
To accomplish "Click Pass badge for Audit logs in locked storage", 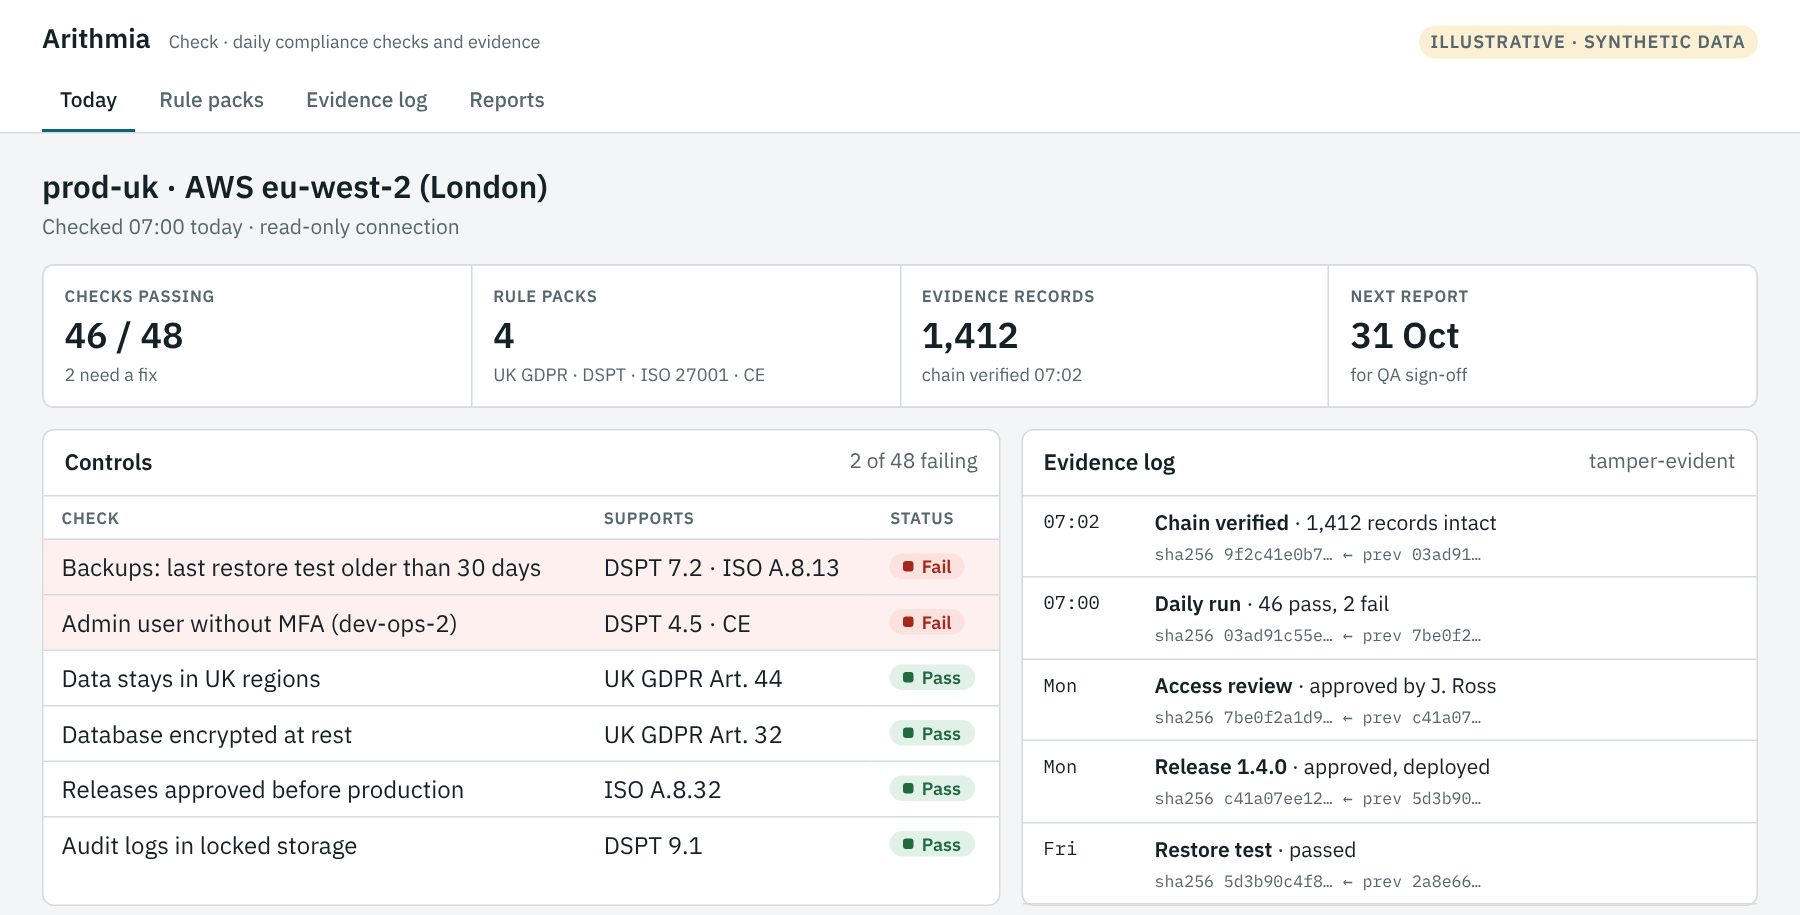I will click(x=931, y=845).
